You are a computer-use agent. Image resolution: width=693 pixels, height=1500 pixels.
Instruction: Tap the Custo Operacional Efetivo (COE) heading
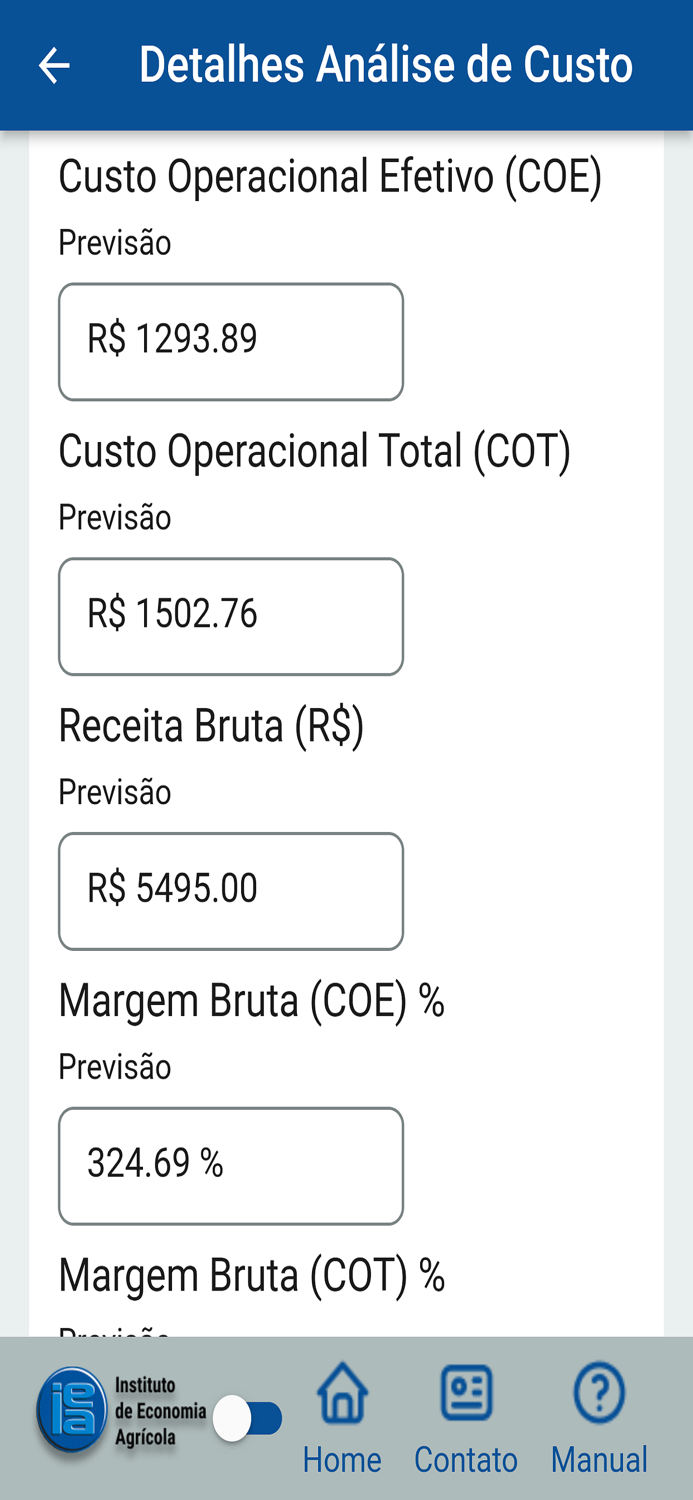coord(330,175)
